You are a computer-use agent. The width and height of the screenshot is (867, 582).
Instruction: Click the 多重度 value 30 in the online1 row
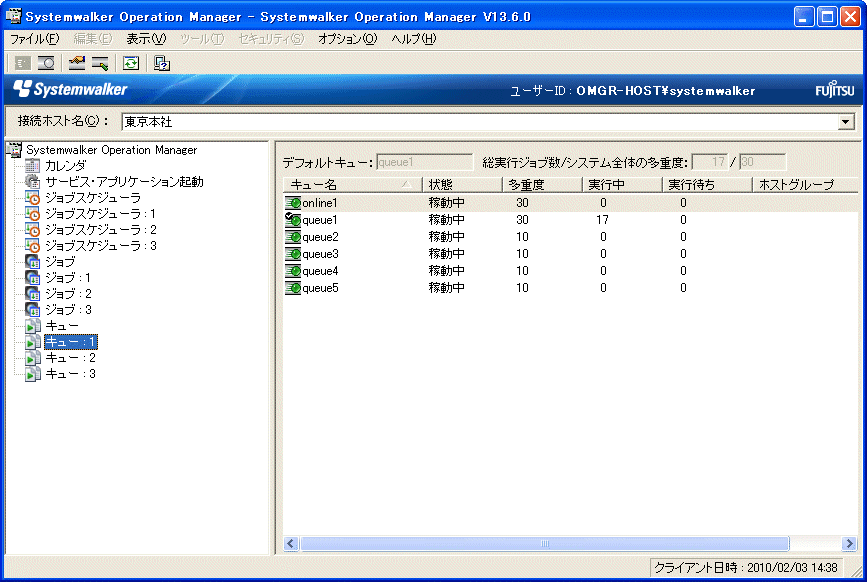[522, 203]
